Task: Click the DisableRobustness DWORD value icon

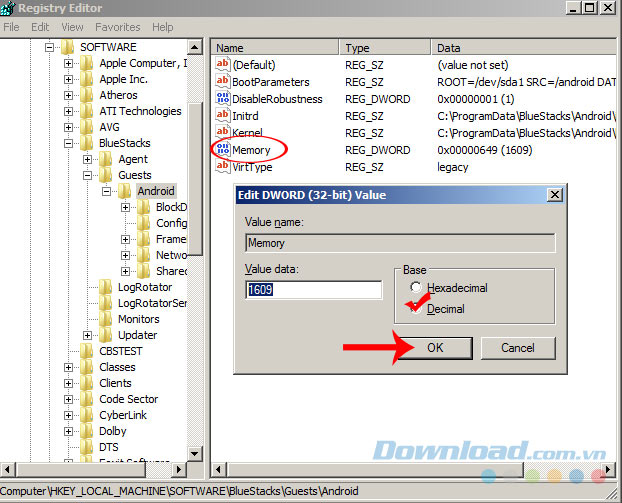Action: (223, 98)
